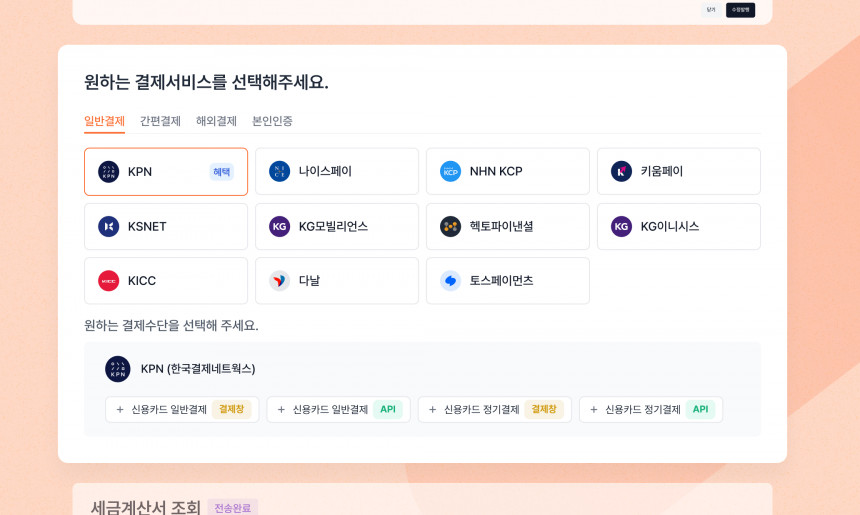Click the NHN KCP logo icon
The height and width of the screenshot is (515, 860).
click(x=451, y=172)
